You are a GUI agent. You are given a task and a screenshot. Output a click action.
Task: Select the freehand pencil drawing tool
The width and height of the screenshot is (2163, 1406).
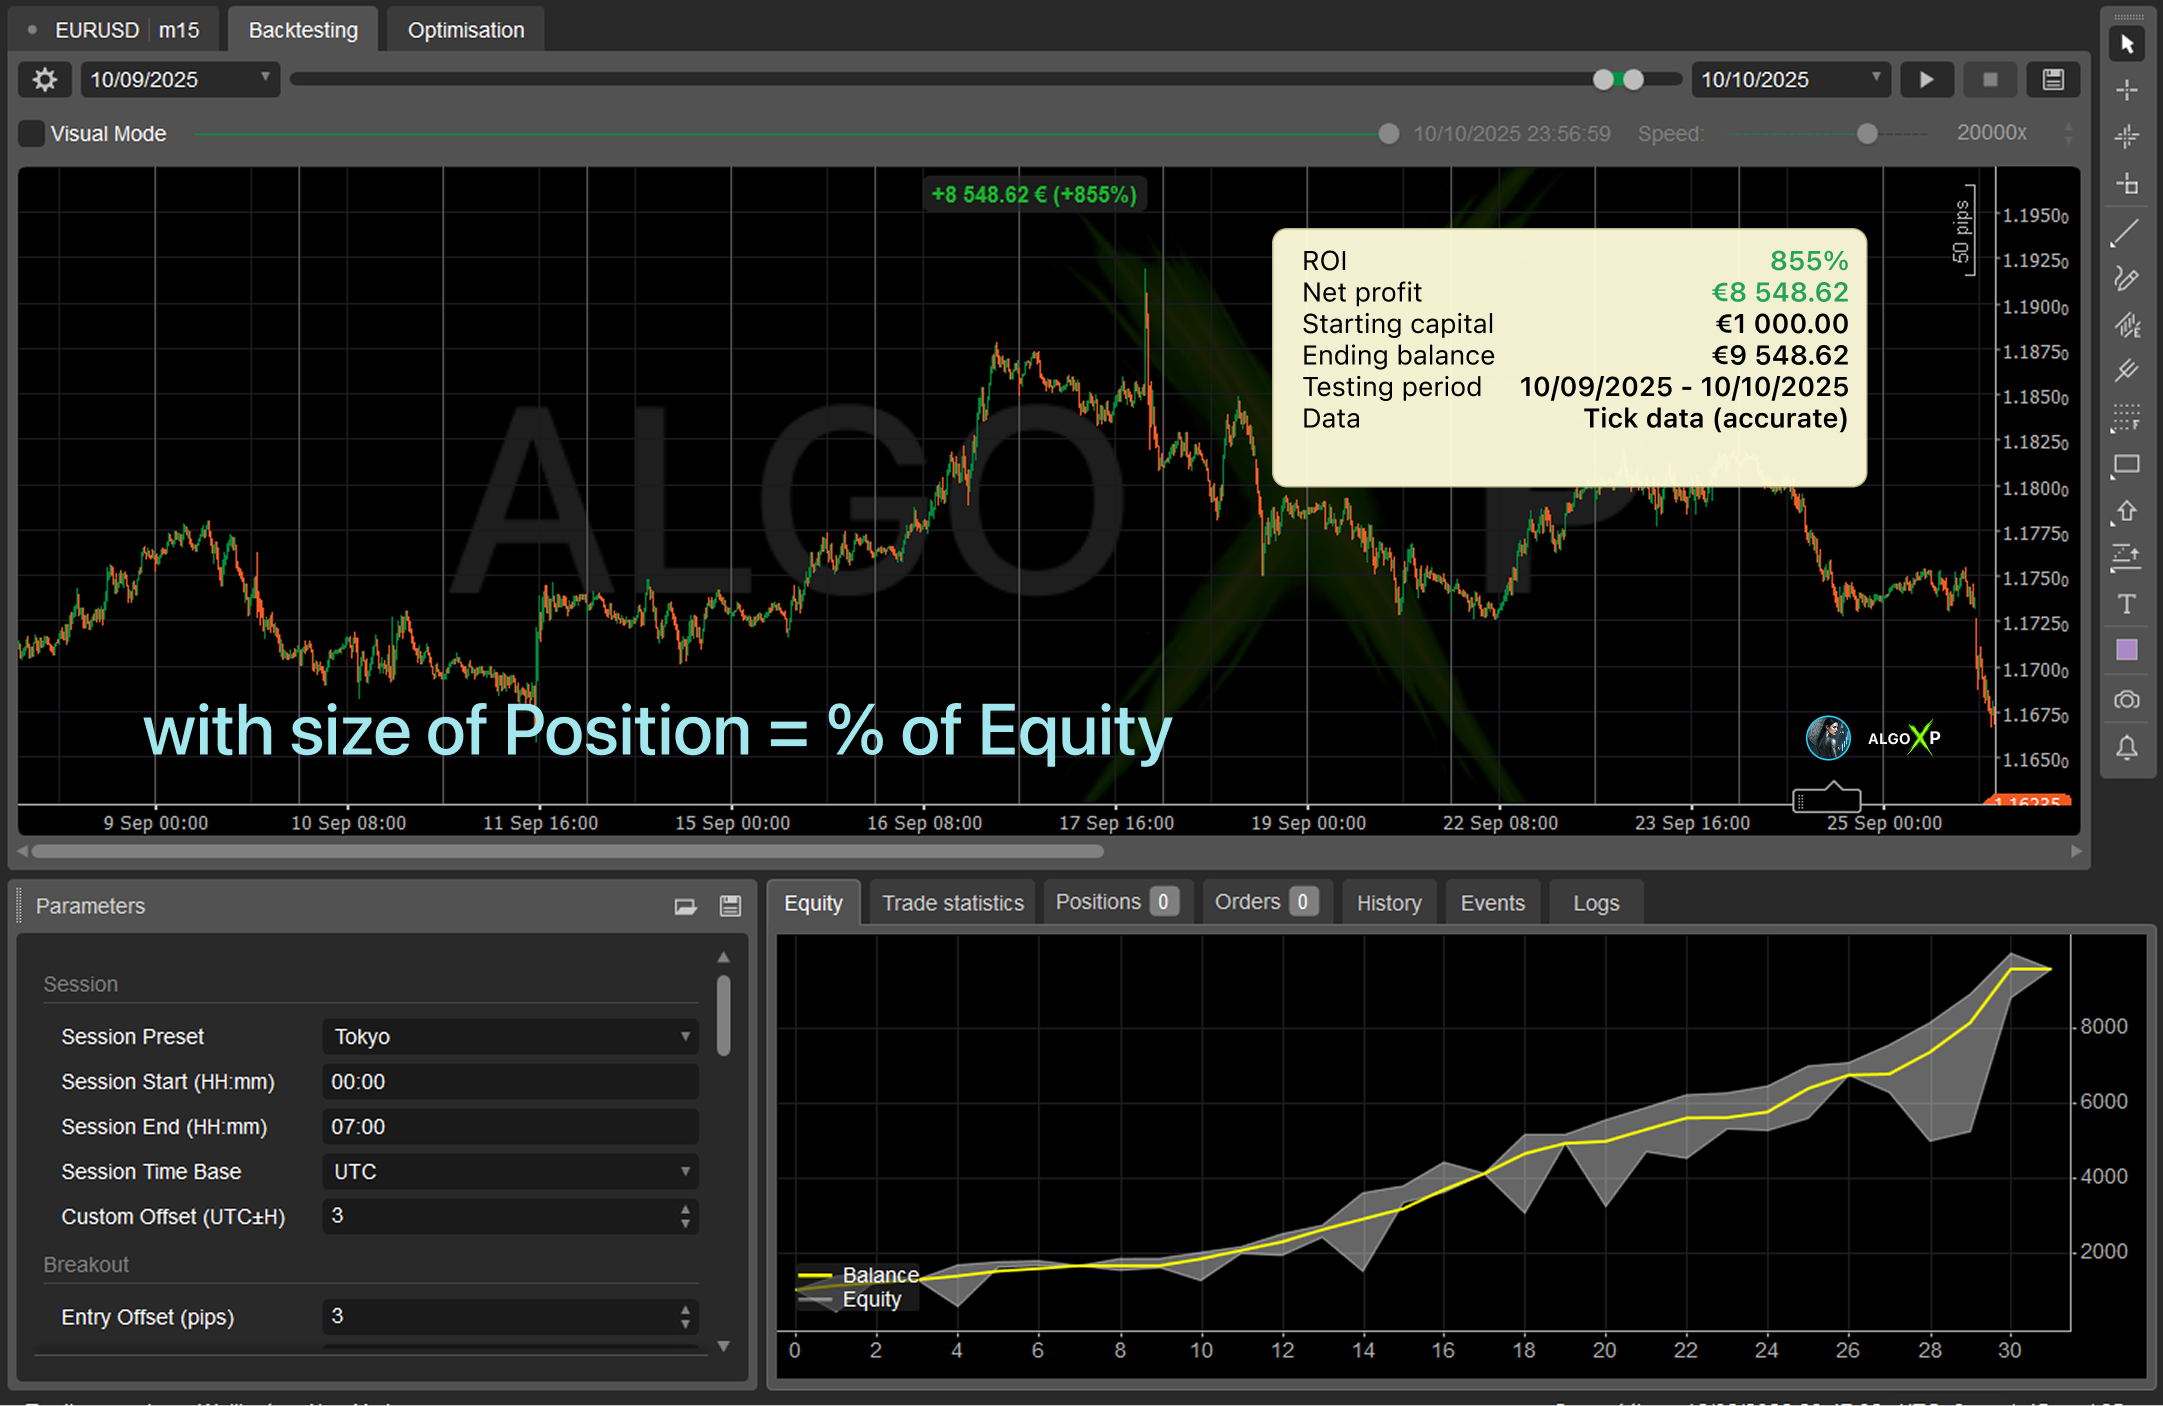coord(2126,279)
